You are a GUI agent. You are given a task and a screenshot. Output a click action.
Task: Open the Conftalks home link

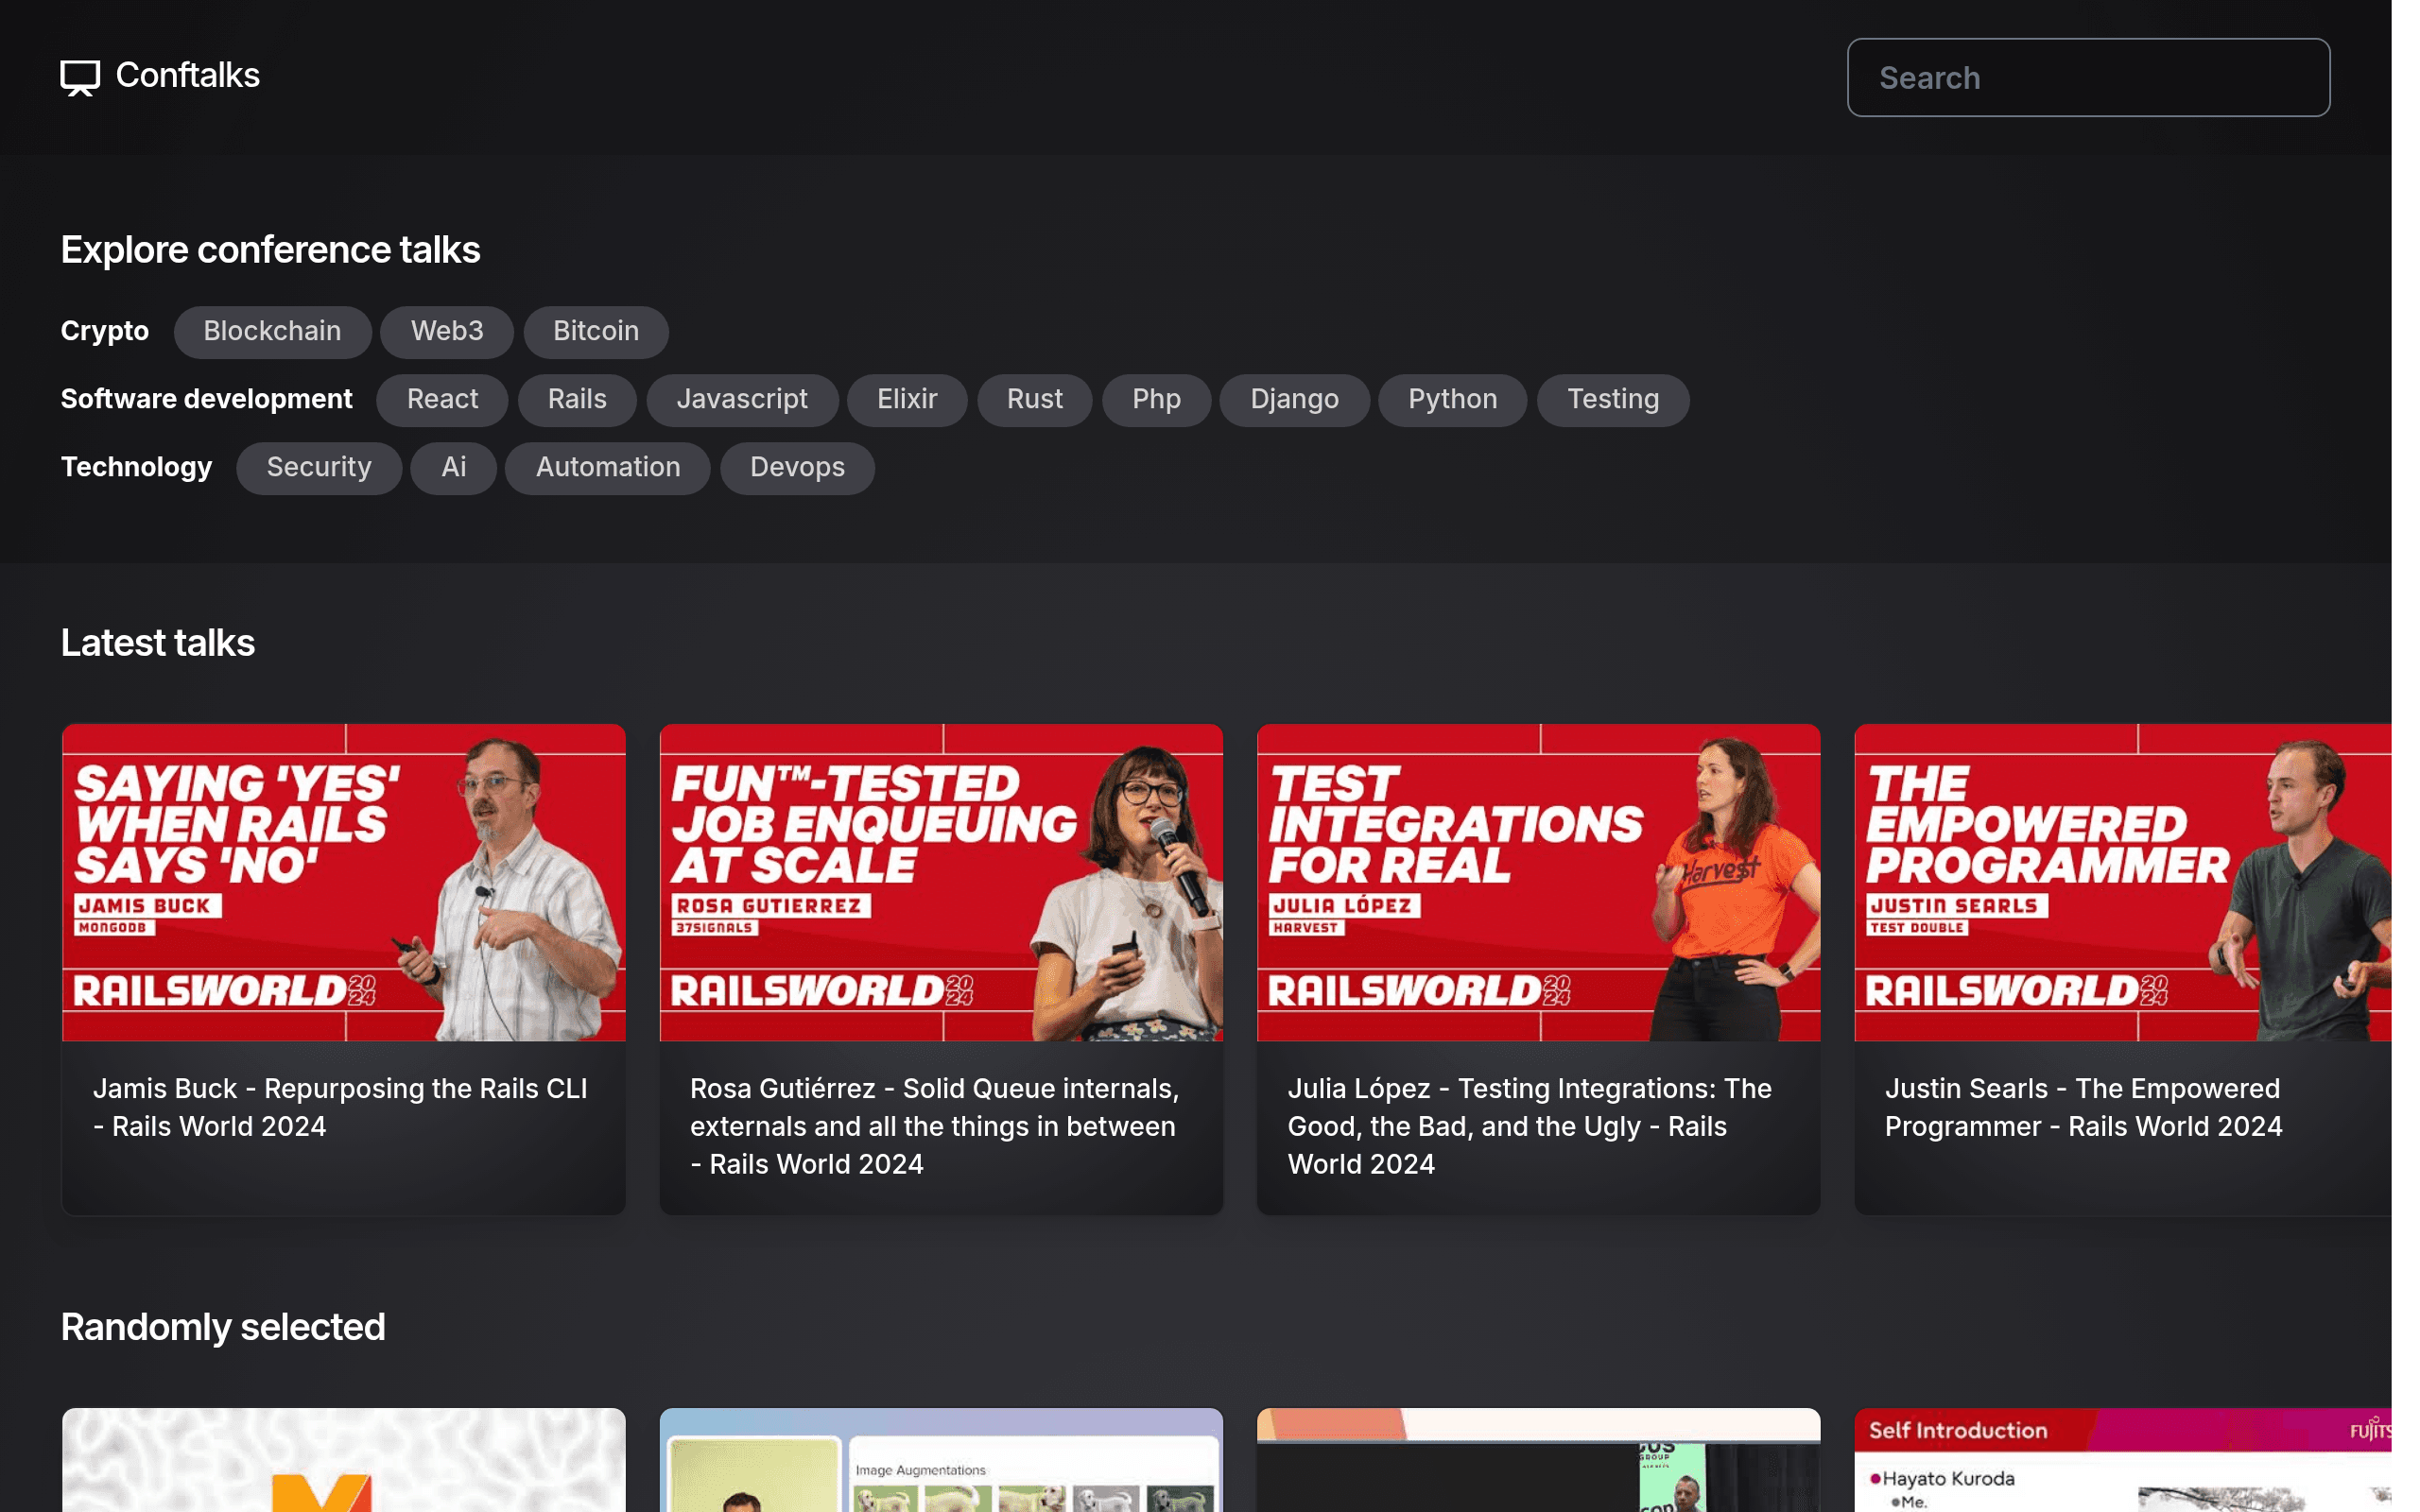(x=160, y=76)
